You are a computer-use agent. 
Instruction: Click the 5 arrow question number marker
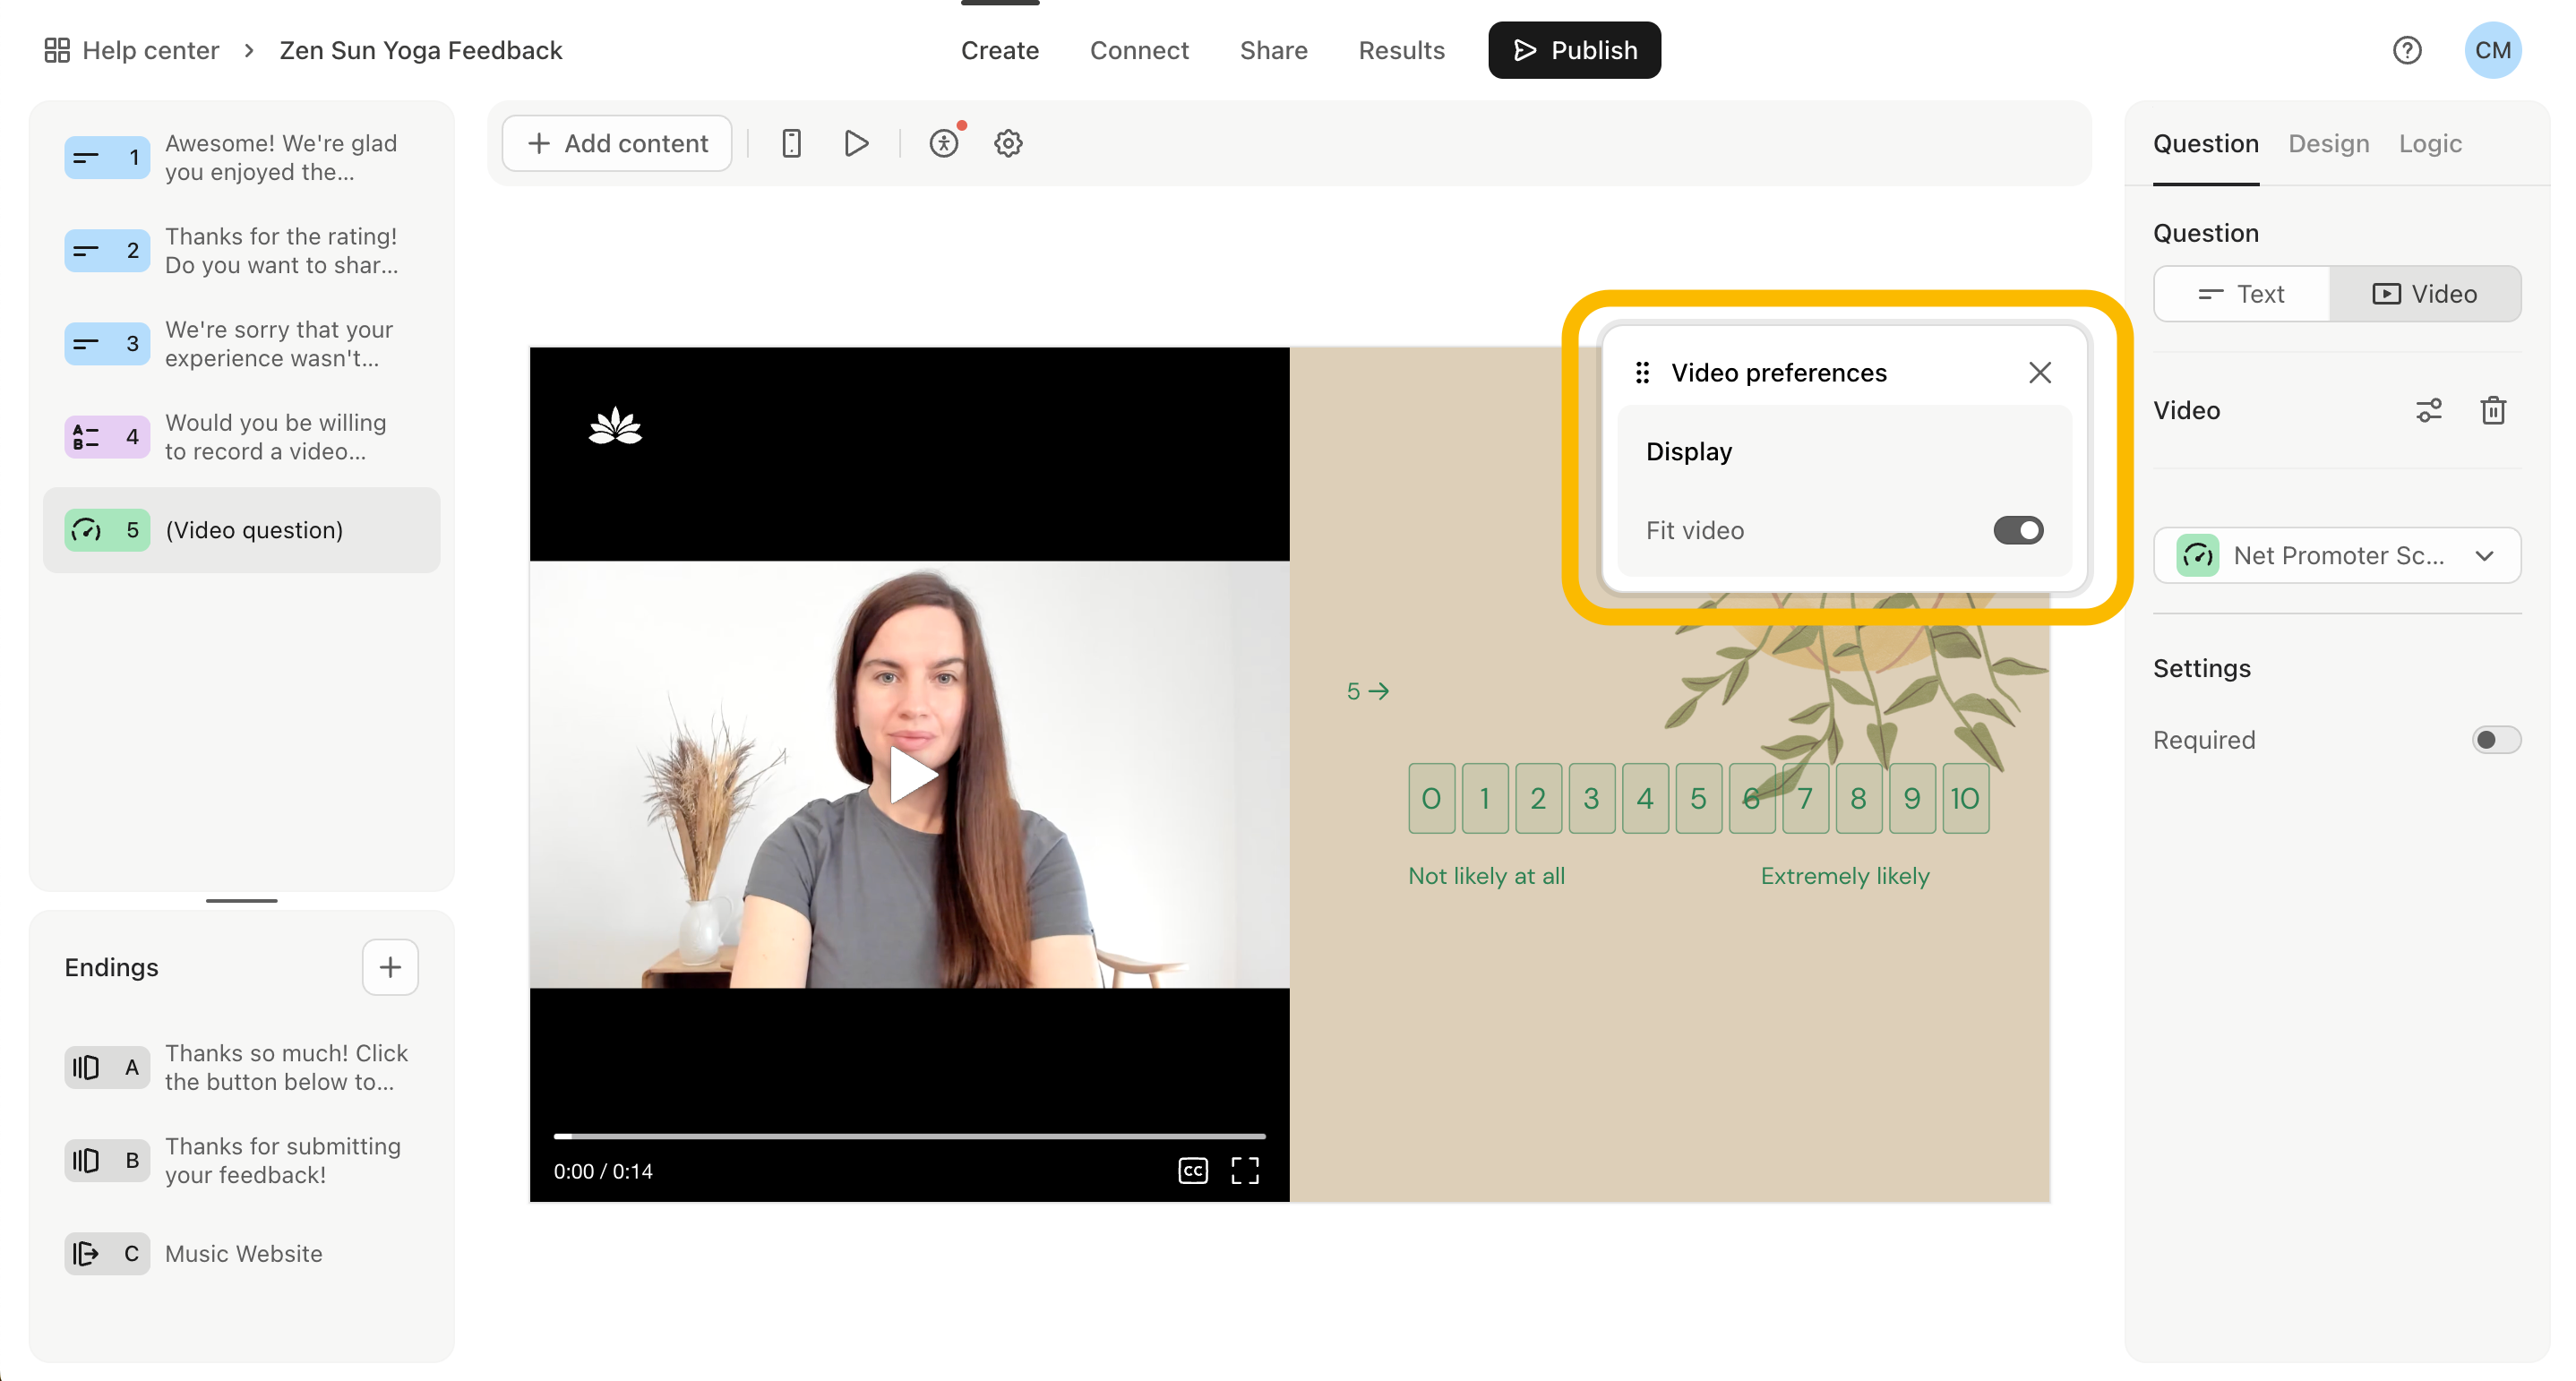1367,690
